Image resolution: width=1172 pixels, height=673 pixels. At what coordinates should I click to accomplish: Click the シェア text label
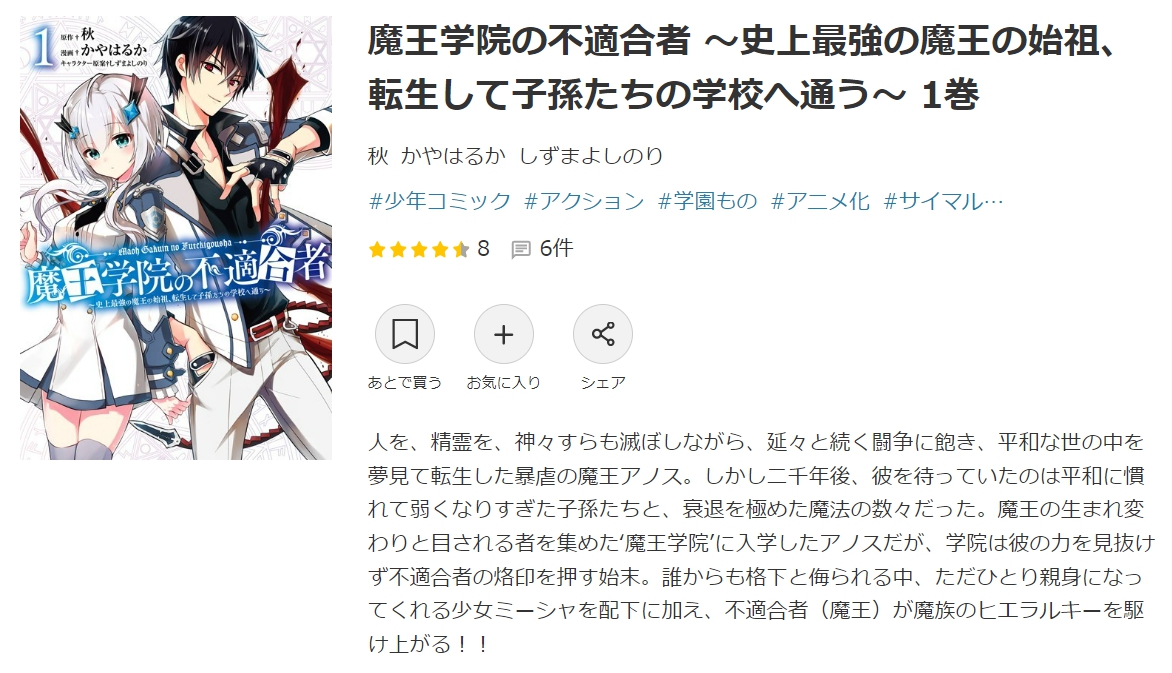(602, 383)
